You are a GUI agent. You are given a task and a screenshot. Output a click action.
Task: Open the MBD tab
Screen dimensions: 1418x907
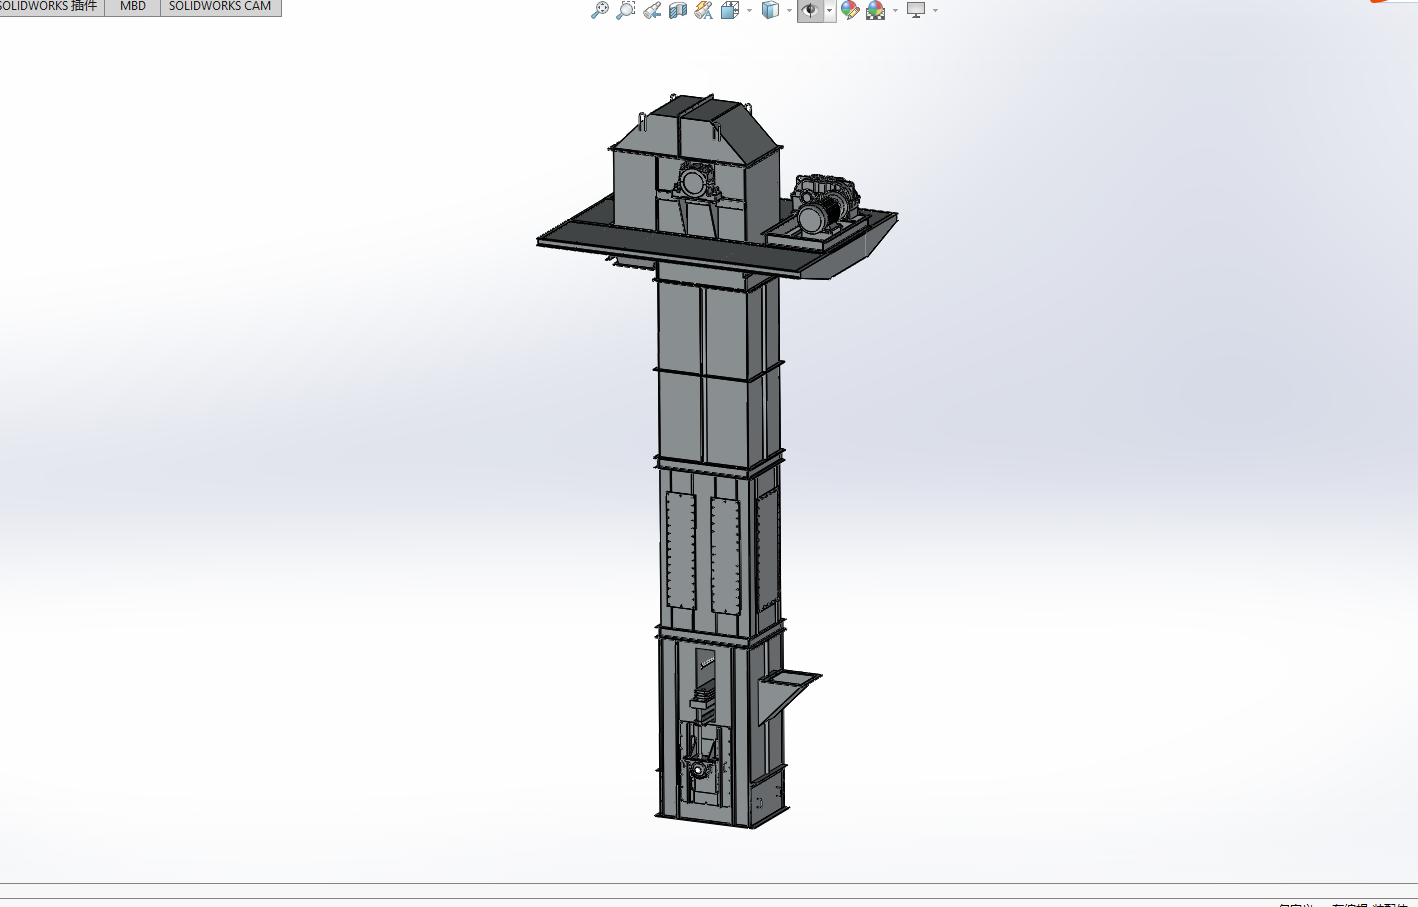133,7
